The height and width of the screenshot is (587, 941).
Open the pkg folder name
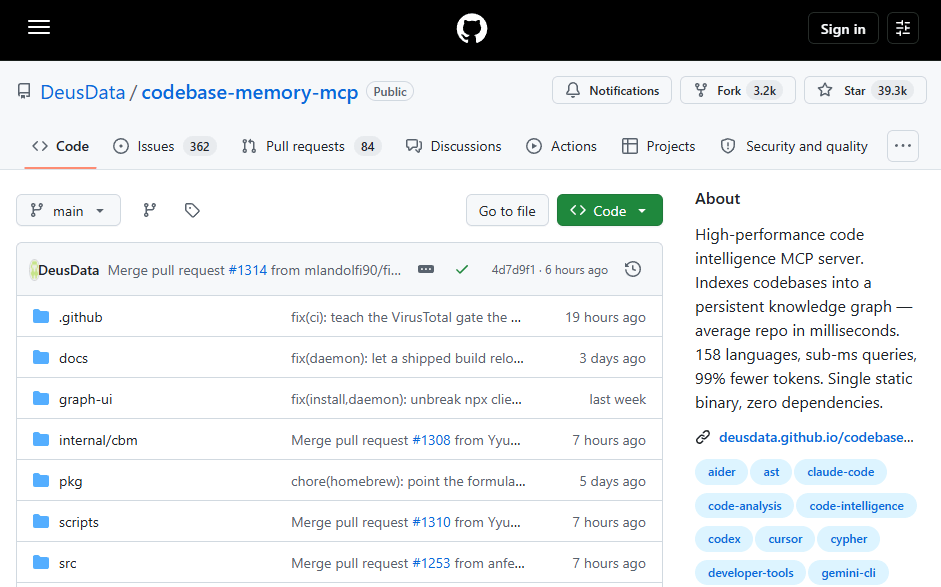70,482
